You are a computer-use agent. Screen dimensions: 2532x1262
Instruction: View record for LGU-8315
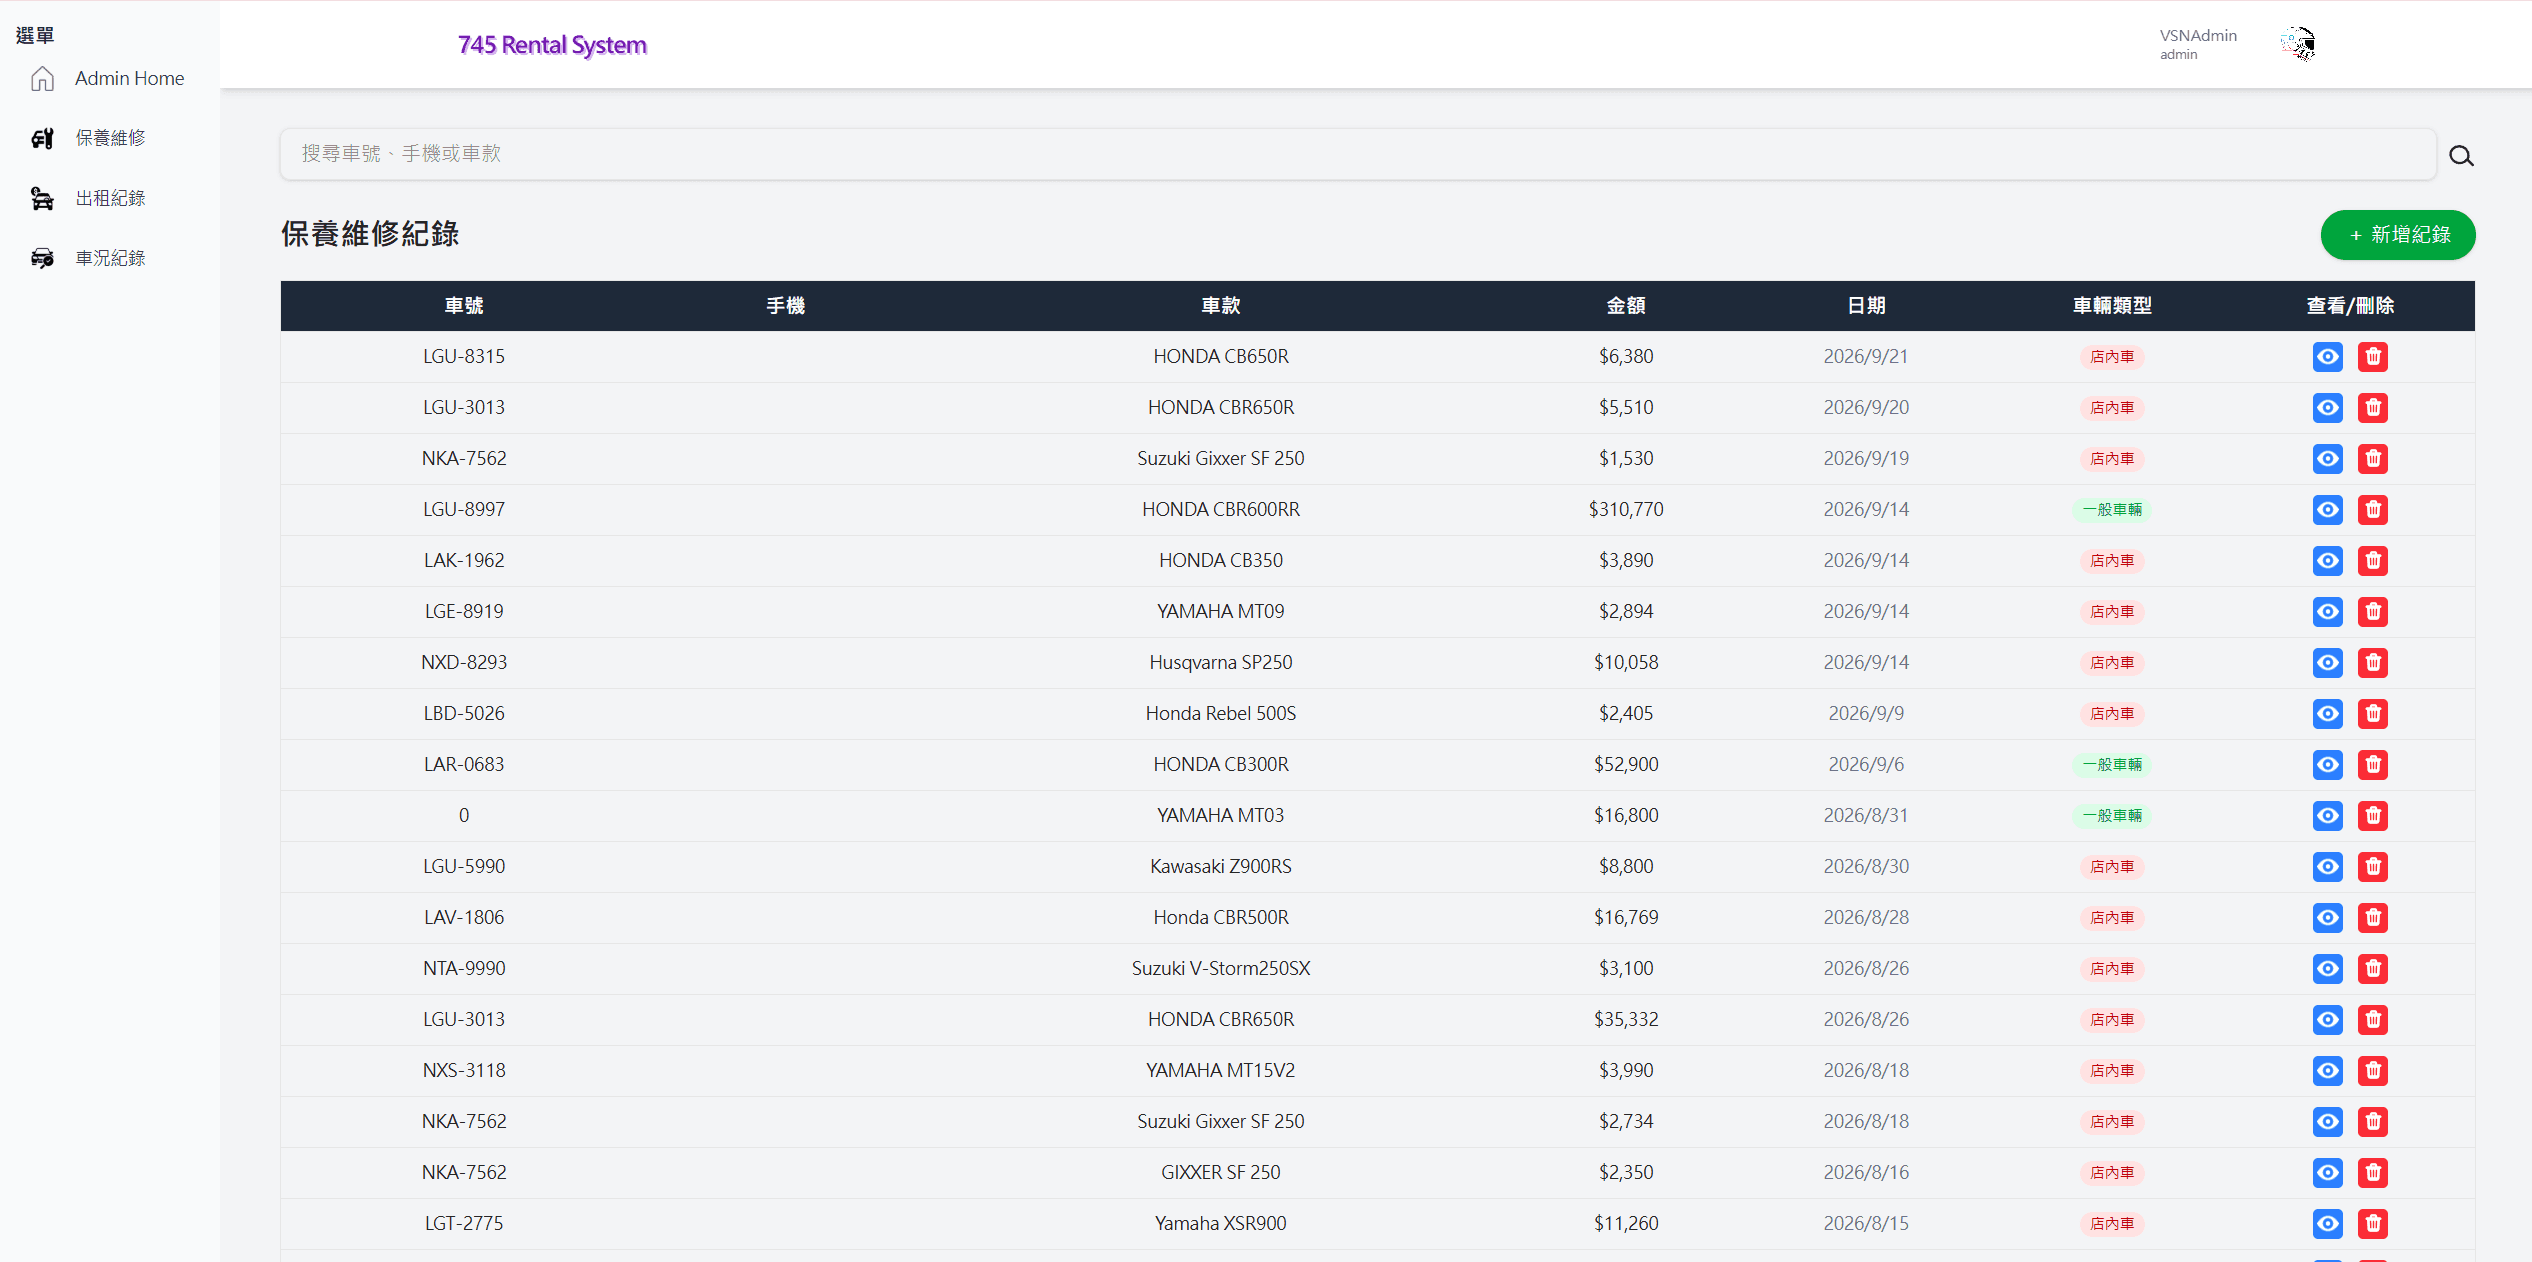[x=2328, y=357]
